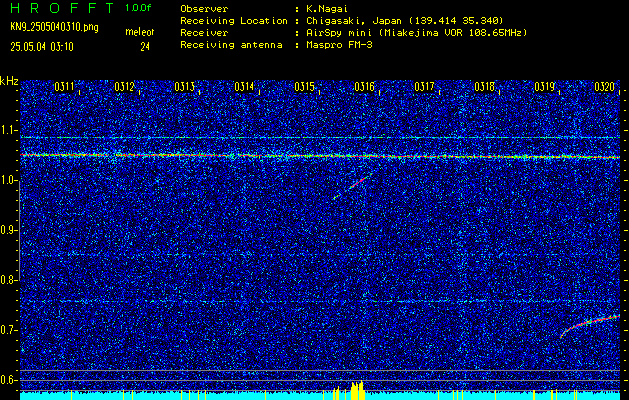
Task: Click the 0.6 kHz axis label
Action: (x=9, y=380)
